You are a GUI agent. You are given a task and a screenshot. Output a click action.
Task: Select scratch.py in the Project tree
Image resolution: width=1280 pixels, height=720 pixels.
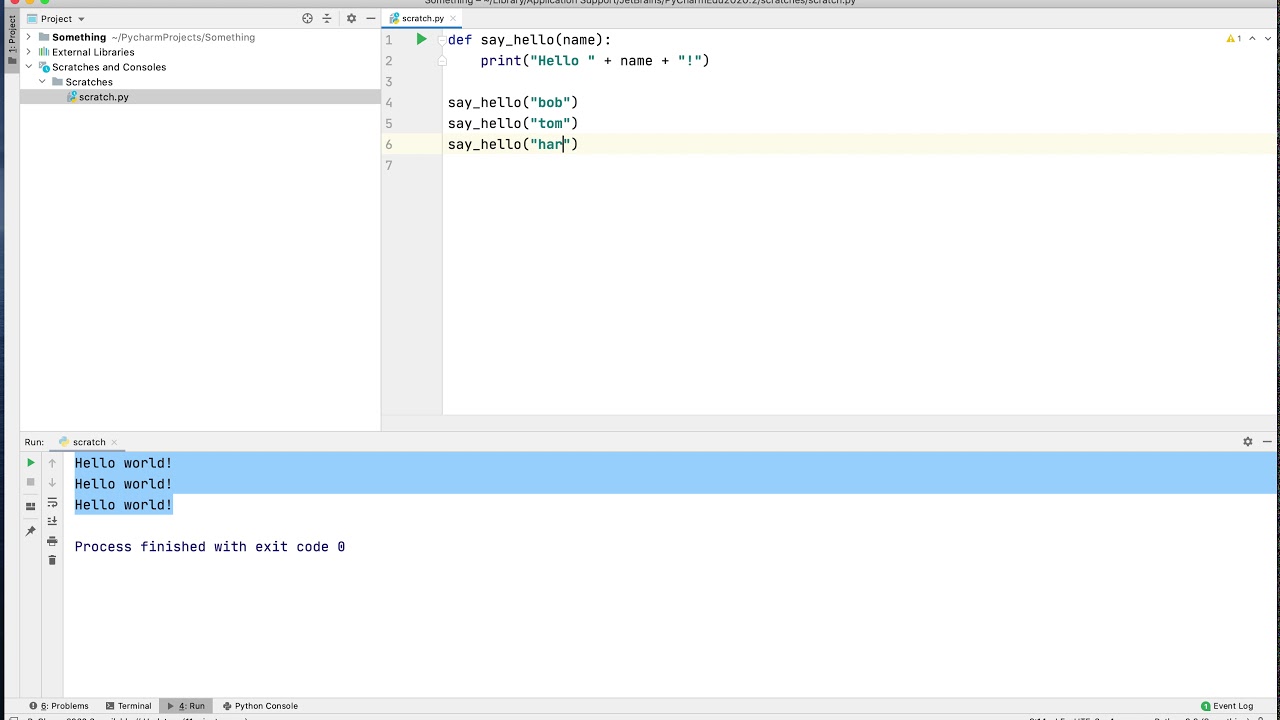[200, 97]
